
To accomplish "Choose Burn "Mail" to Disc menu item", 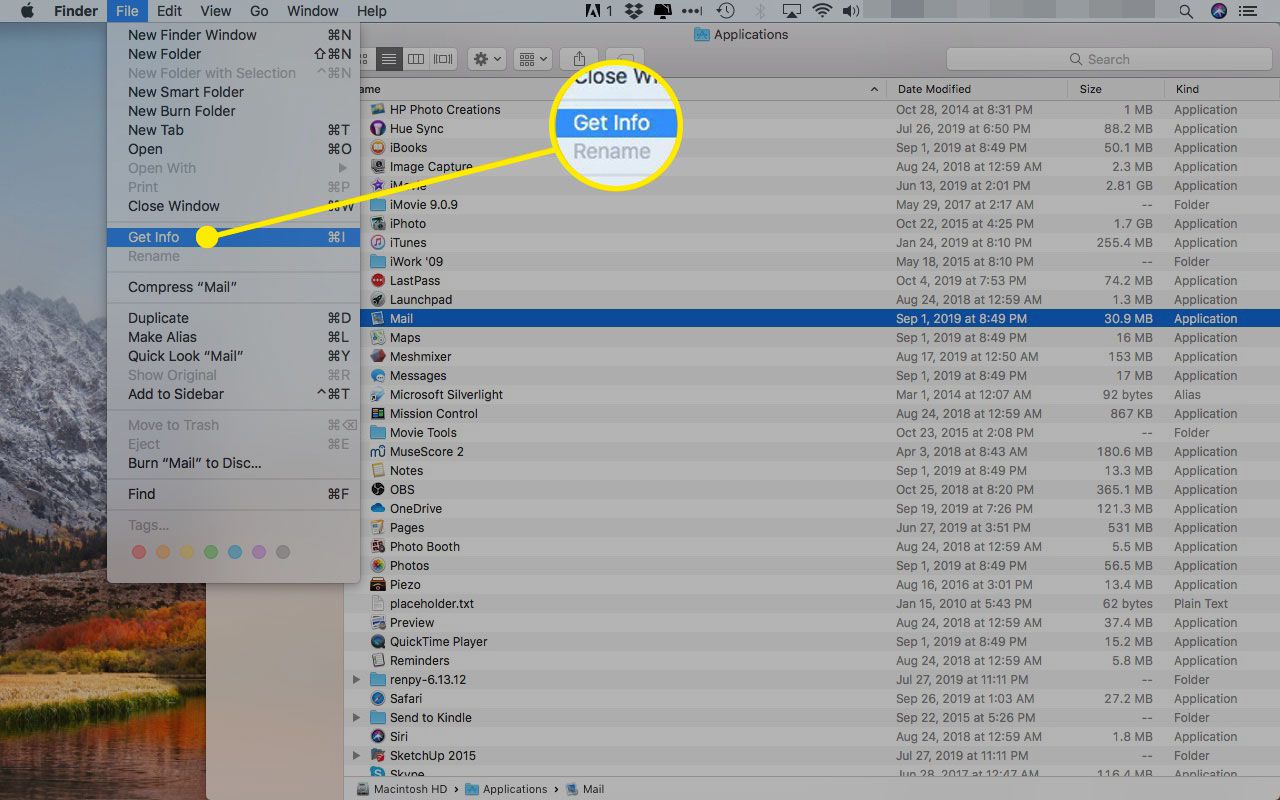I will [233, 463].
